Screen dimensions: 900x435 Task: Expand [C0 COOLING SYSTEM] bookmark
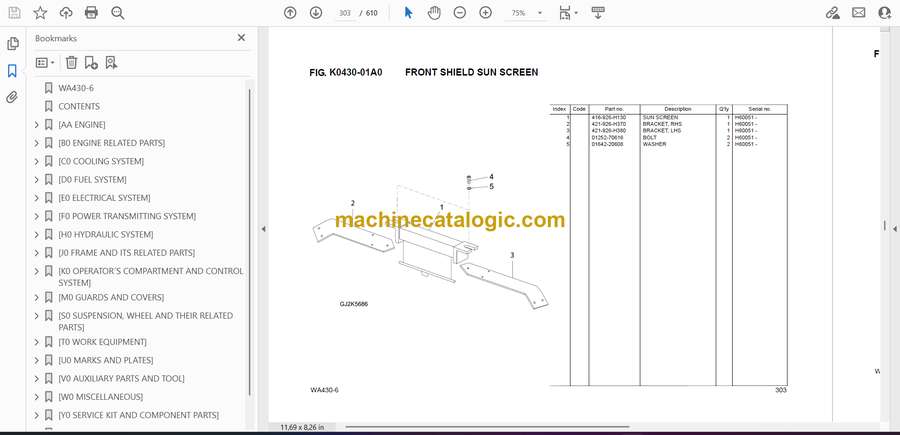(x=37, y=161)
